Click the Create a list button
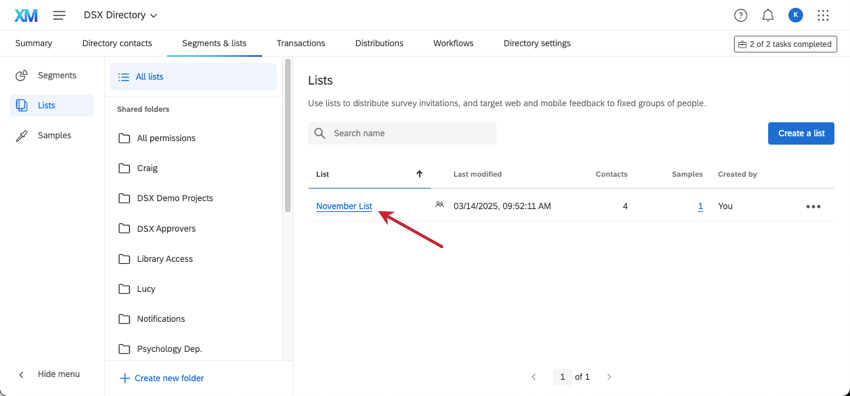The image size is (850, 396). [x=801, y=133]
